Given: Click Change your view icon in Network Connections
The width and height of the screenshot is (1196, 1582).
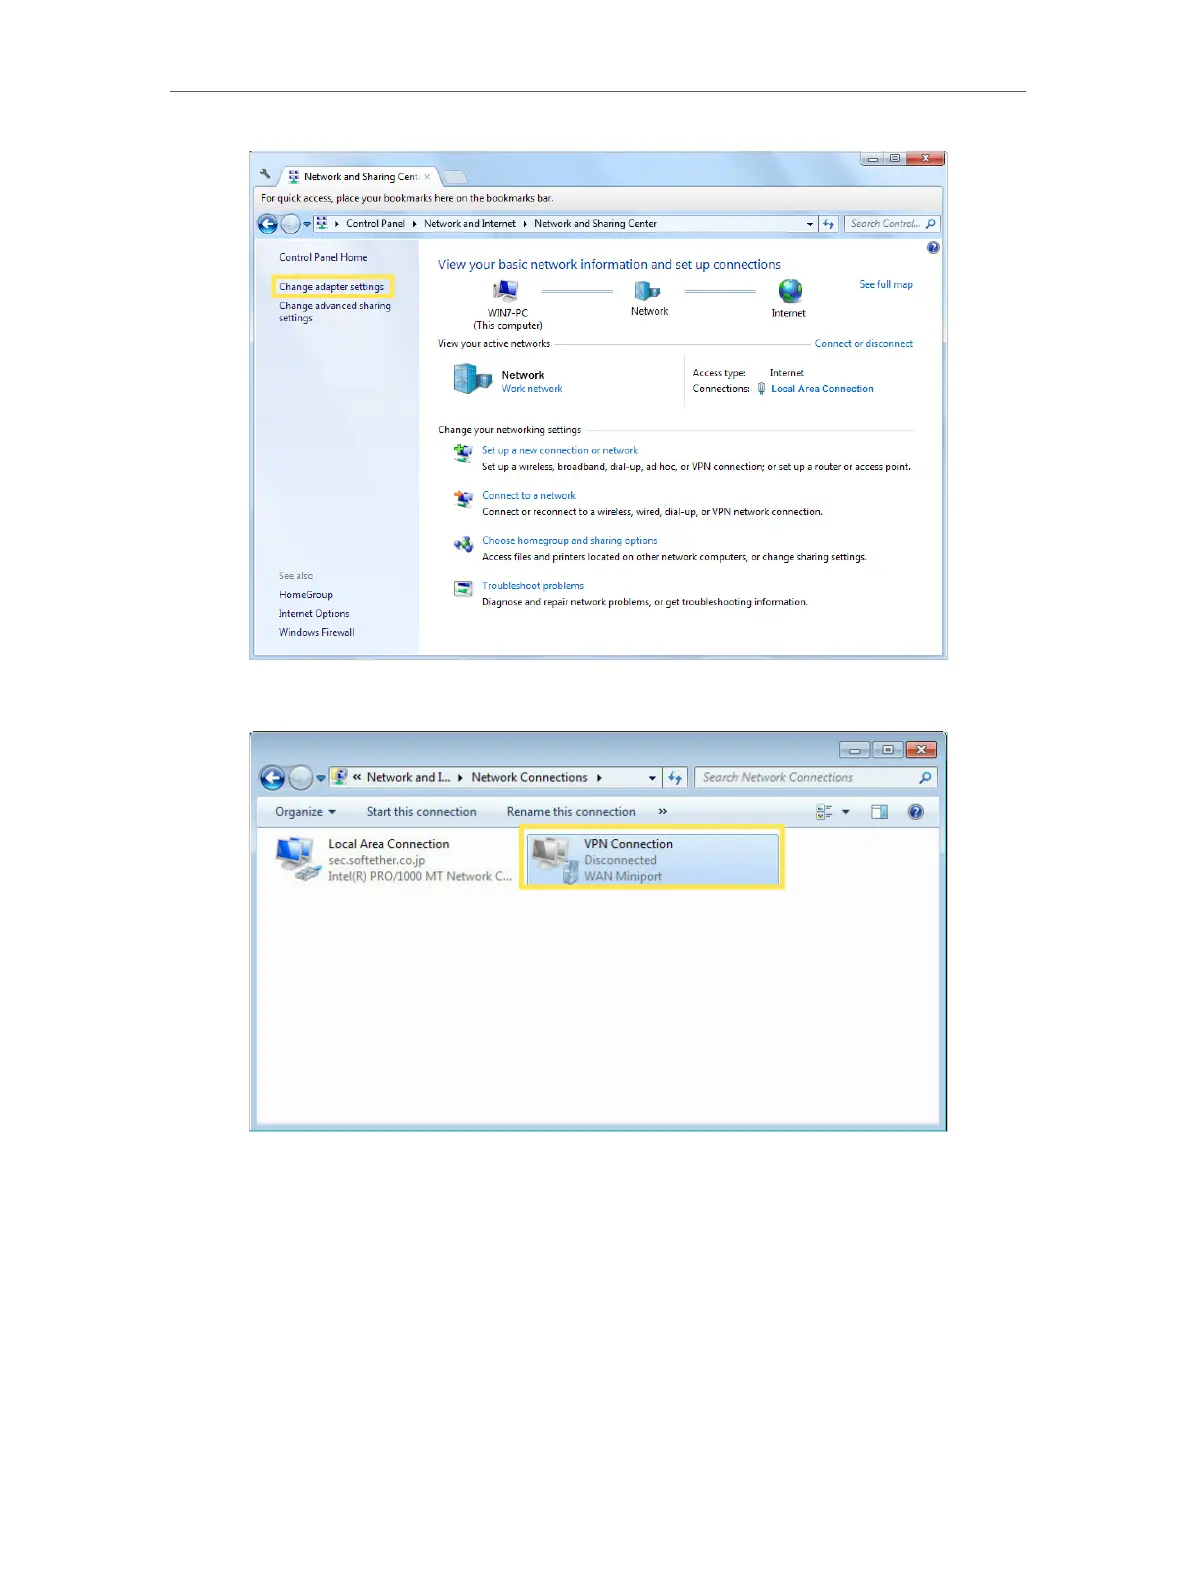Looking at the screenshot, I should pos(824,812).
